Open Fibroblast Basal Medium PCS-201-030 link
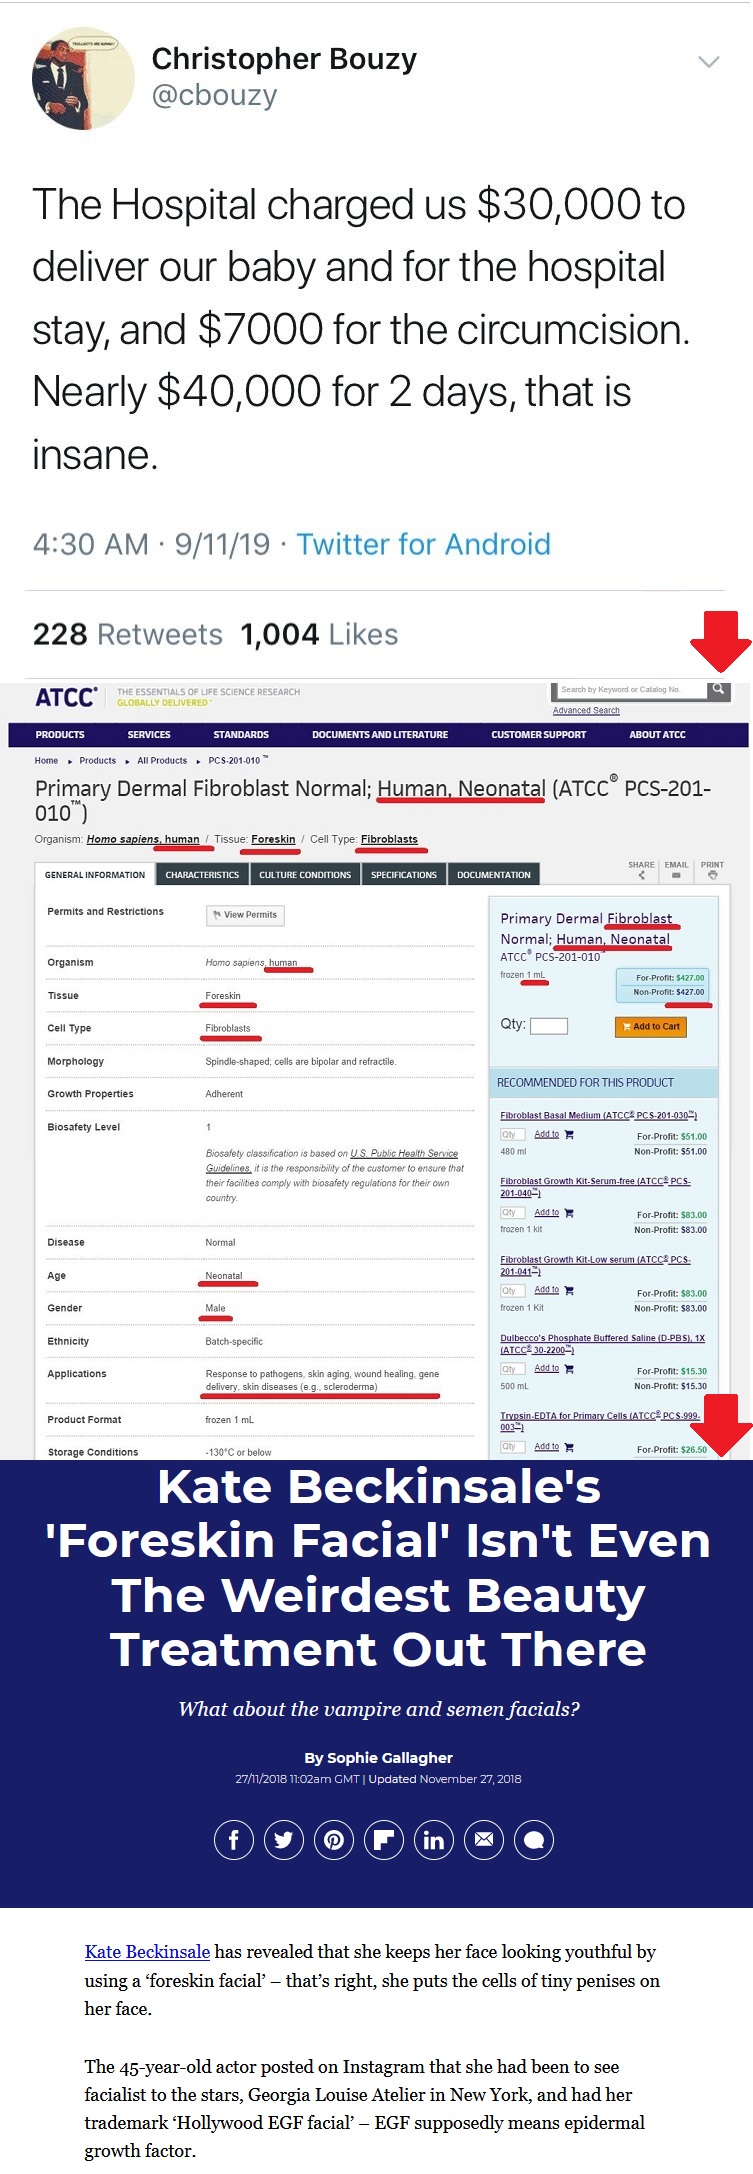The height and width of the screenshot is (2174, 753). 598,1115
